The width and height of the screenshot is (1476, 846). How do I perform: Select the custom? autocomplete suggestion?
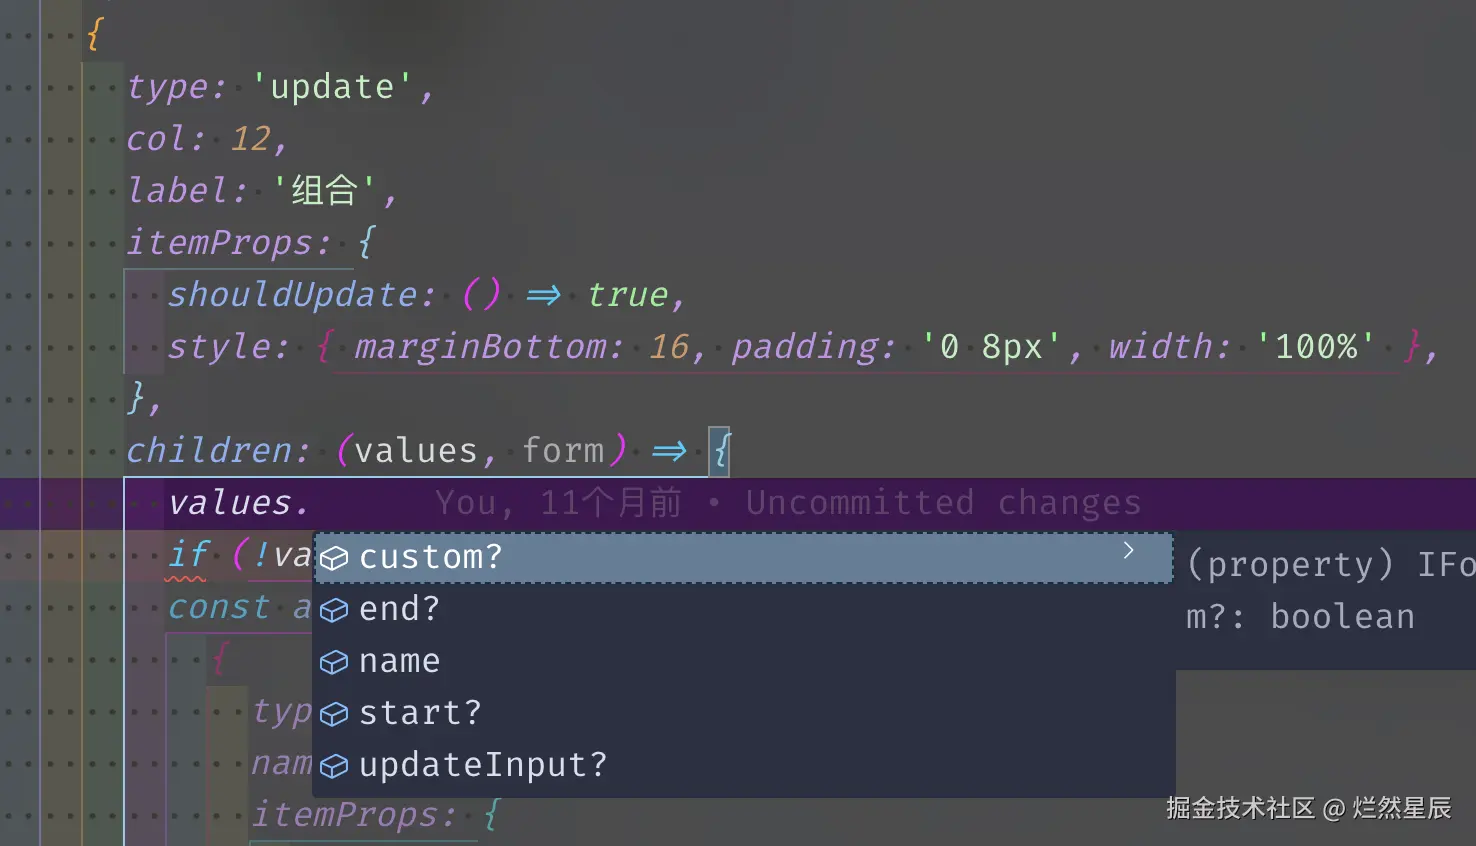point(743,557)
